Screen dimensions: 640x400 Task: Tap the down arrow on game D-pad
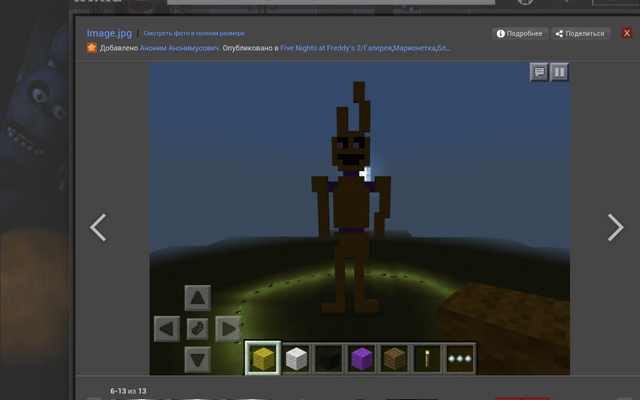198,360
